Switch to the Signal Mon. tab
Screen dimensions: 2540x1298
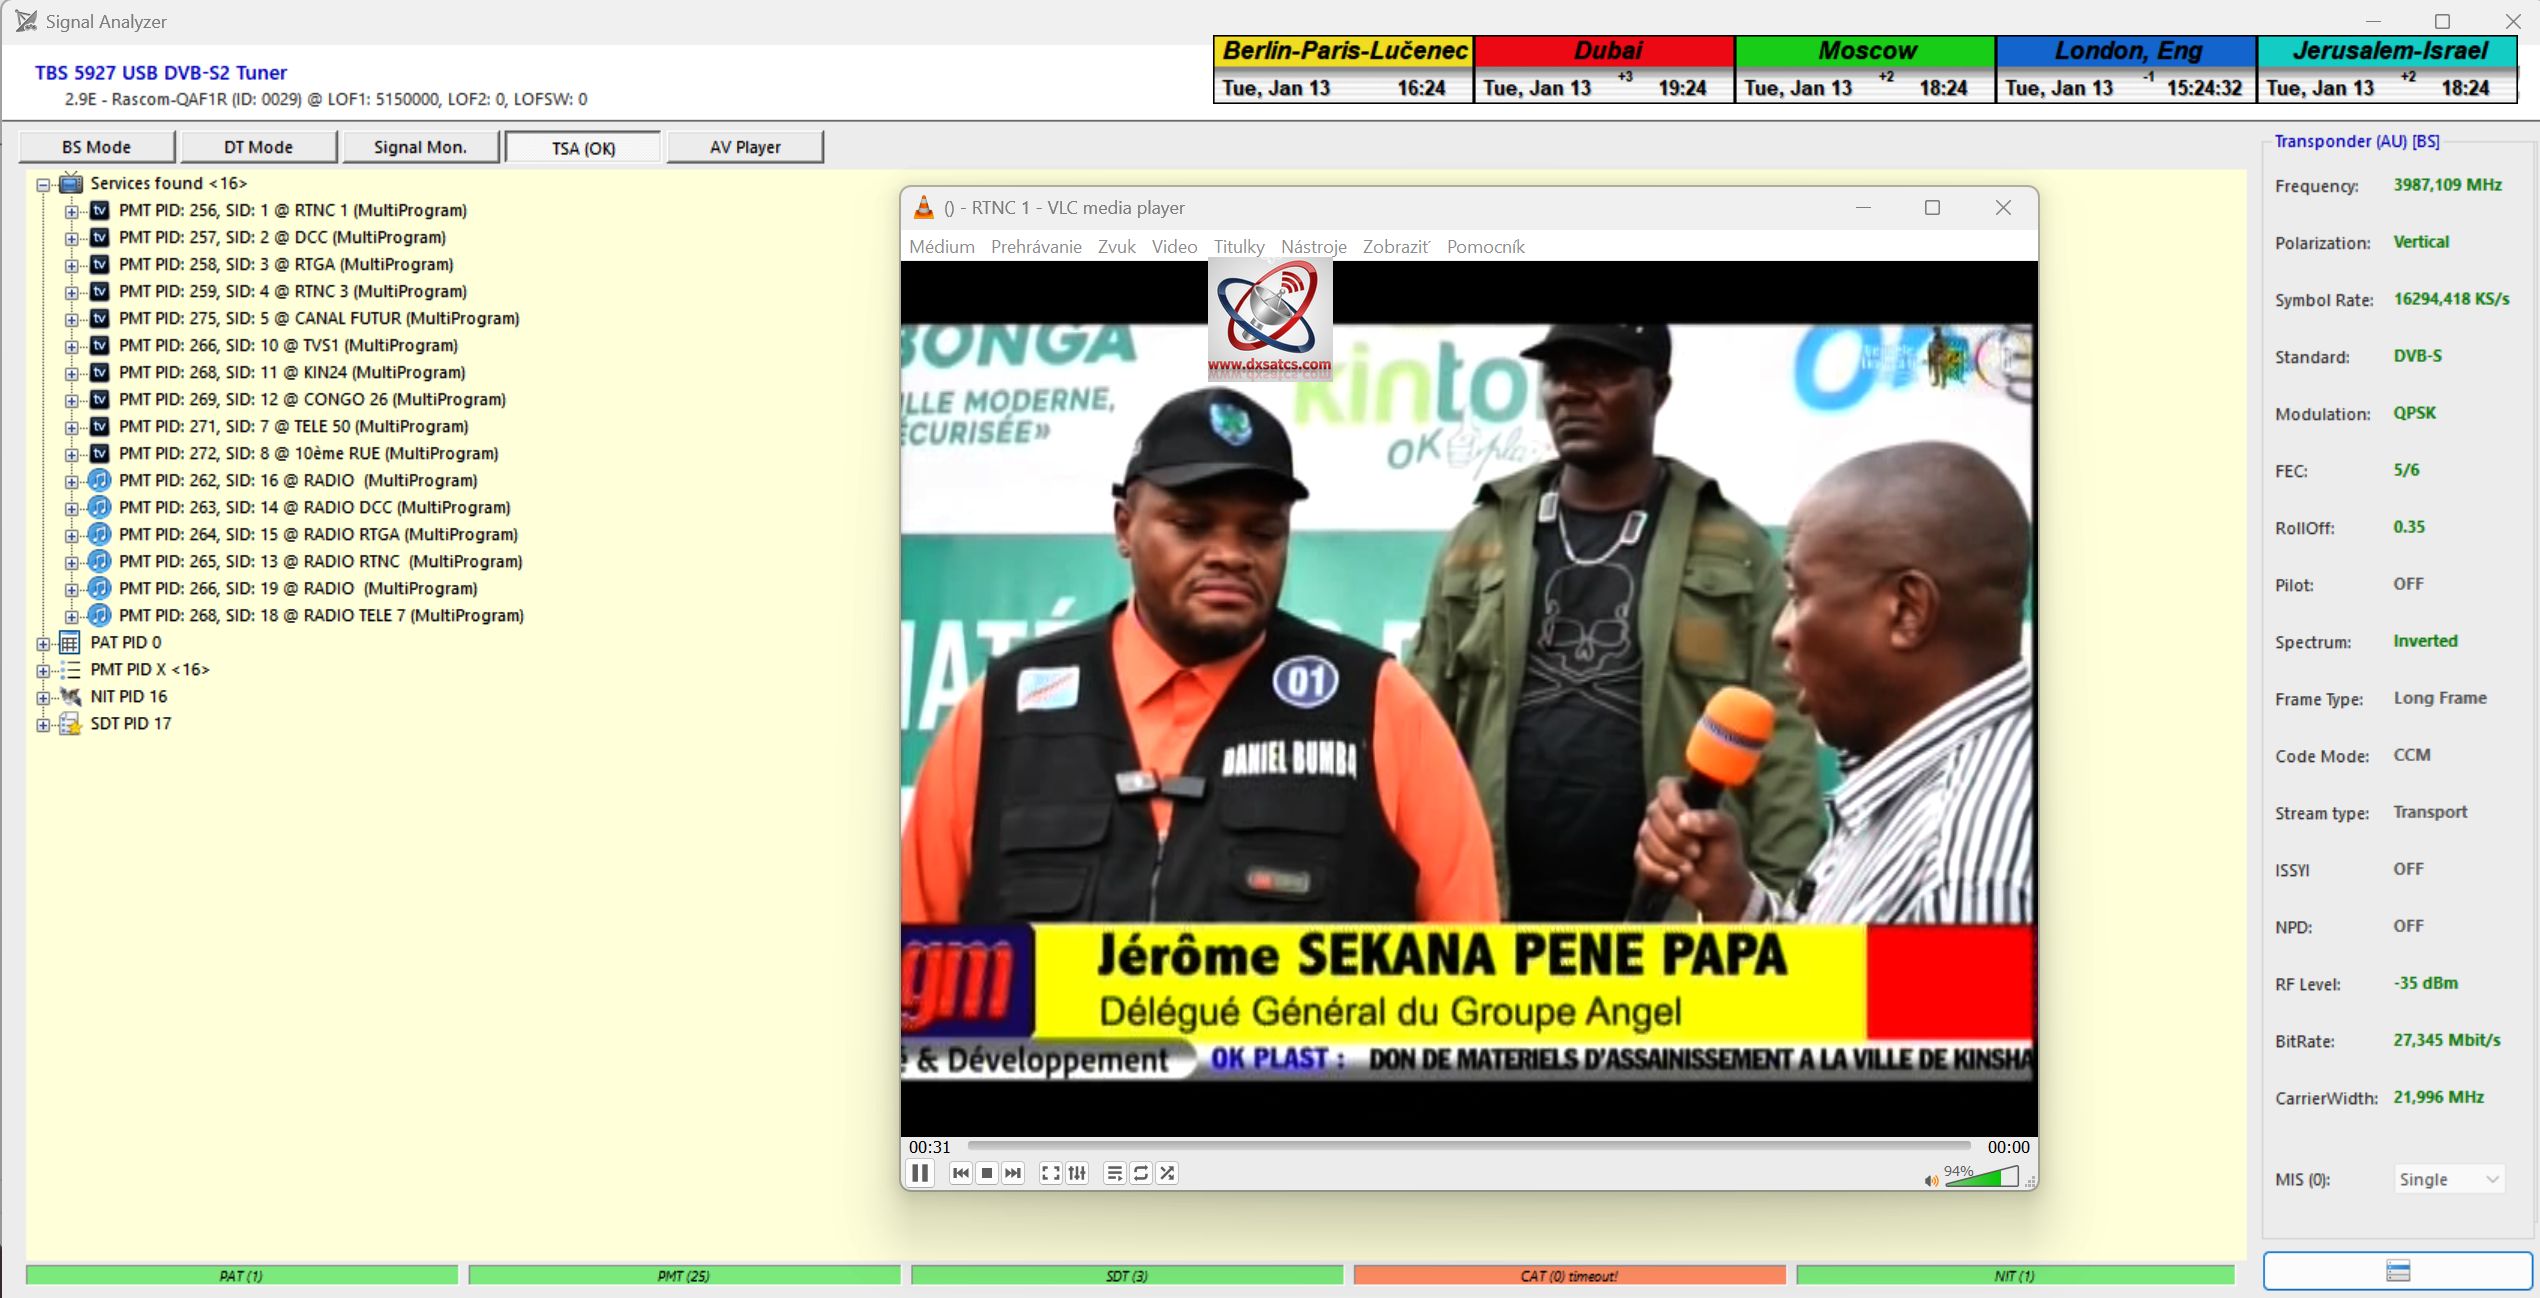click(420, 147)
